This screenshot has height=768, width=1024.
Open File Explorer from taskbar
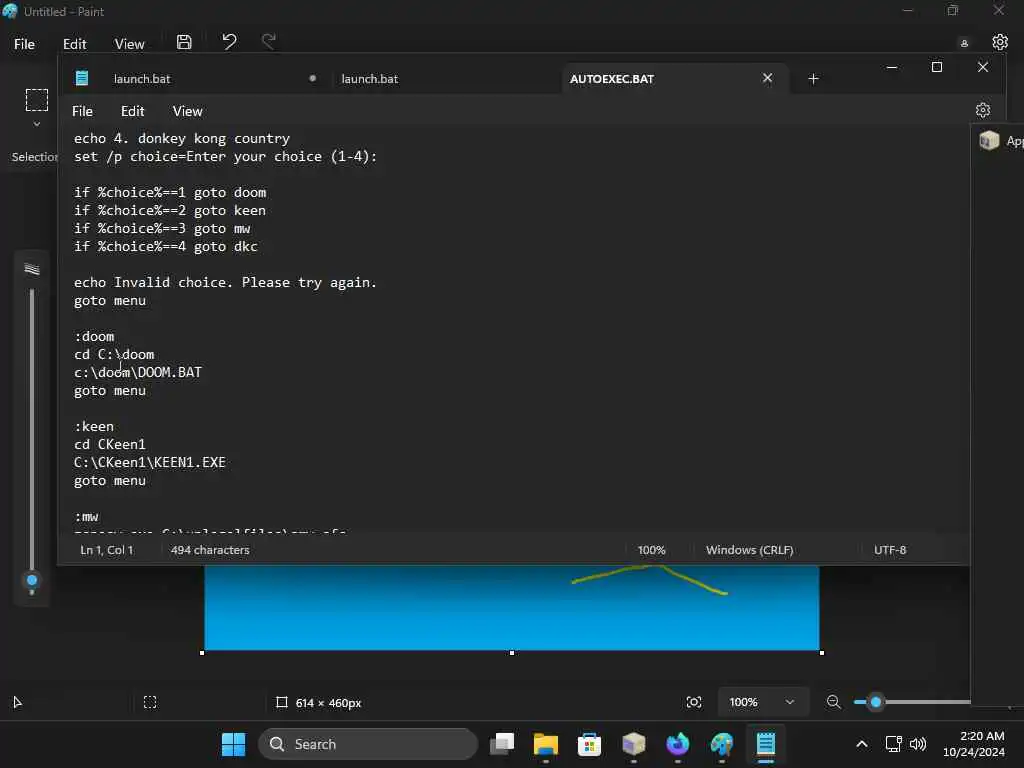545,744
